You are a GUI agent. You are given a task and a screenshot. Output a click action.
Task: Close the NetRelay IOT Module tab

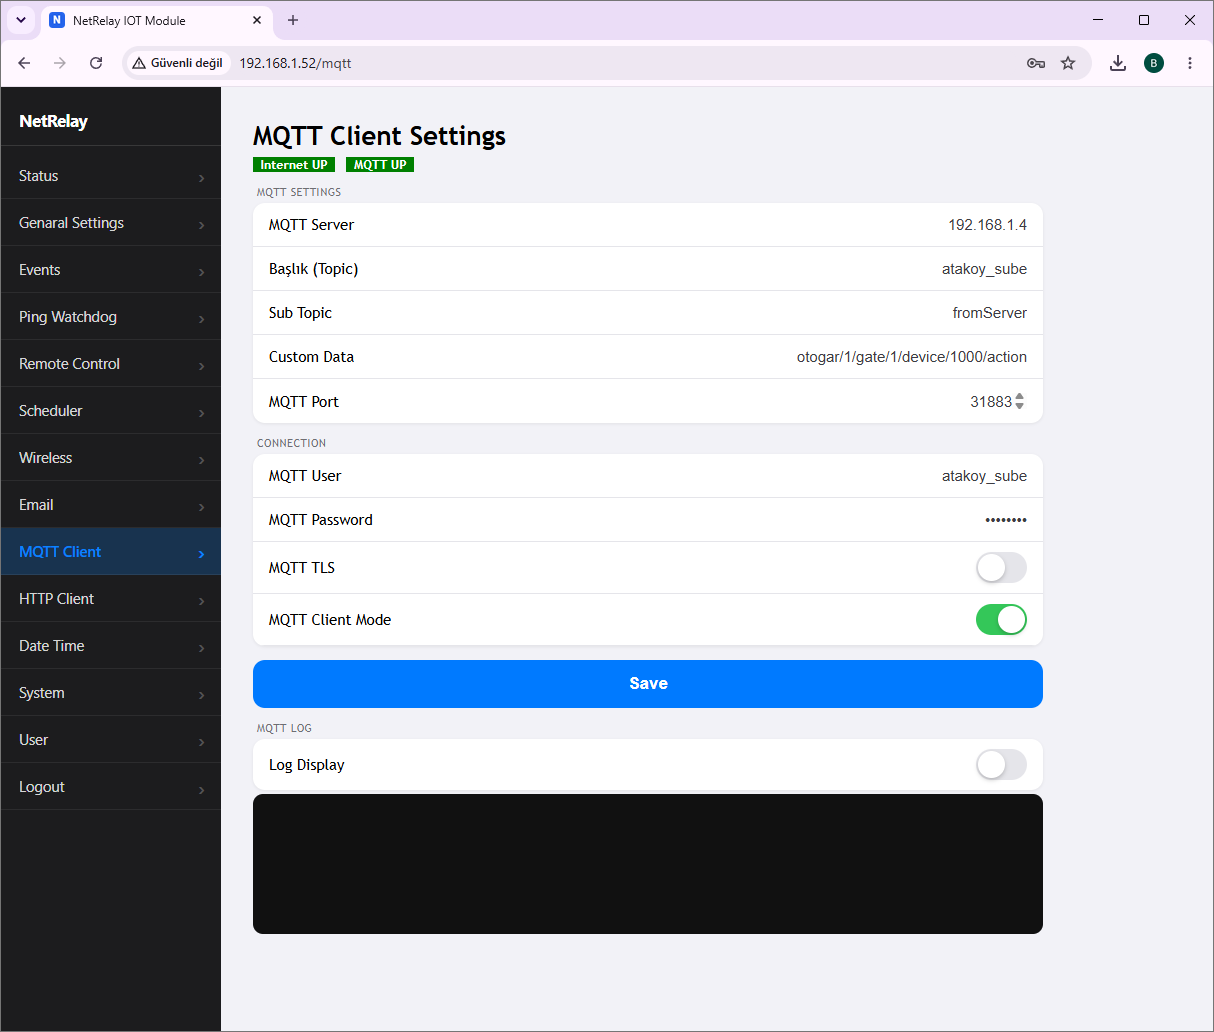(257, 20)
